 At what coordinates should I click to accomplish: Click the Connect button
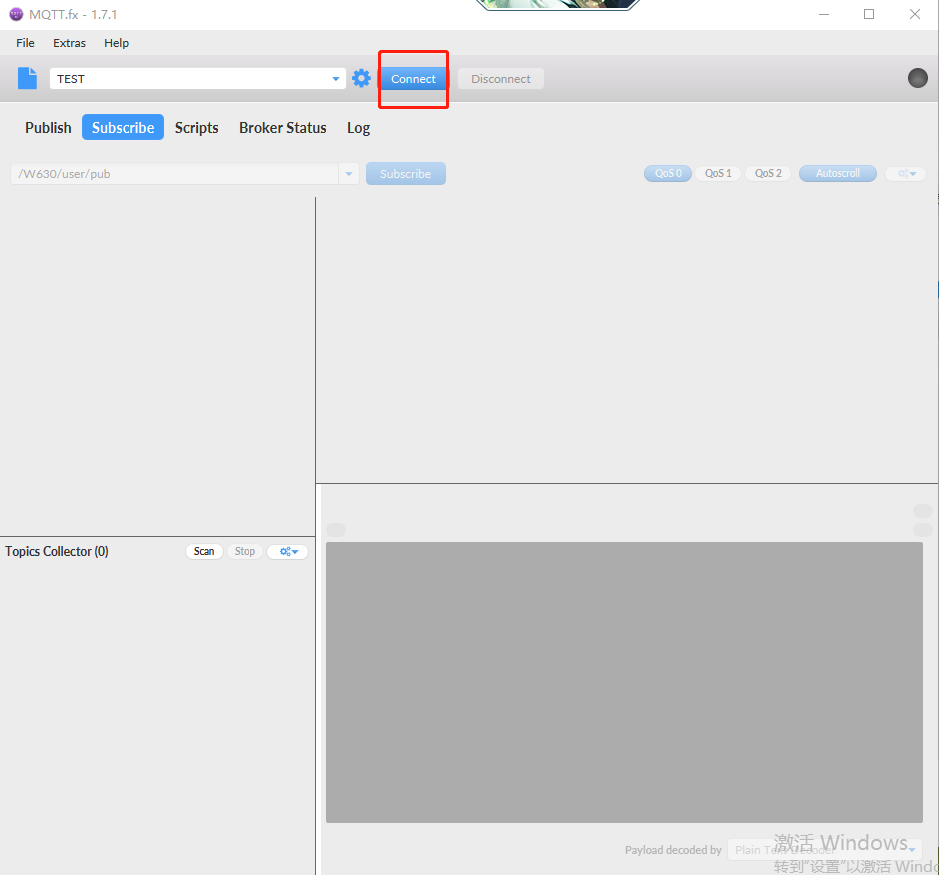click(413, 79)
